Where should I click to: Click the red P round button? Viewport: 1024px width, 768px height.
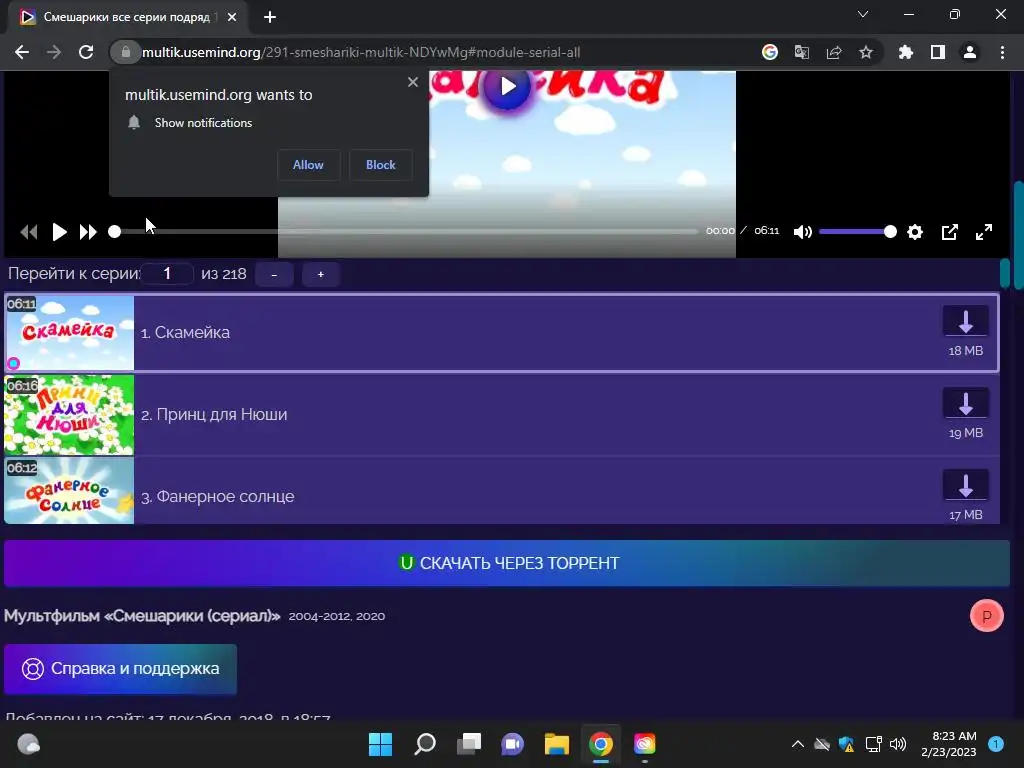(986, 615)
